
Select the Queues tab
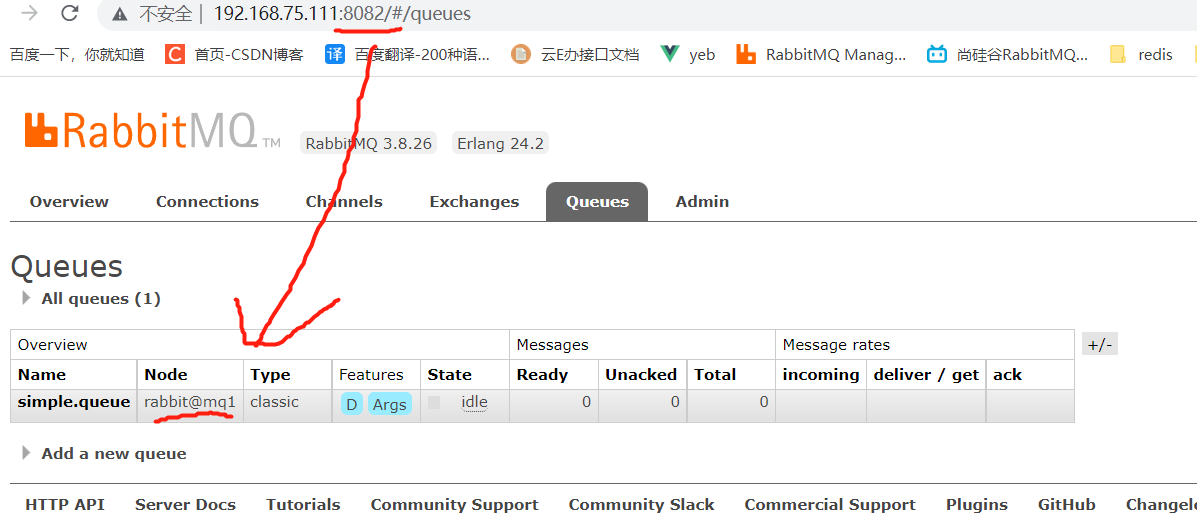(x=597, y=202)
